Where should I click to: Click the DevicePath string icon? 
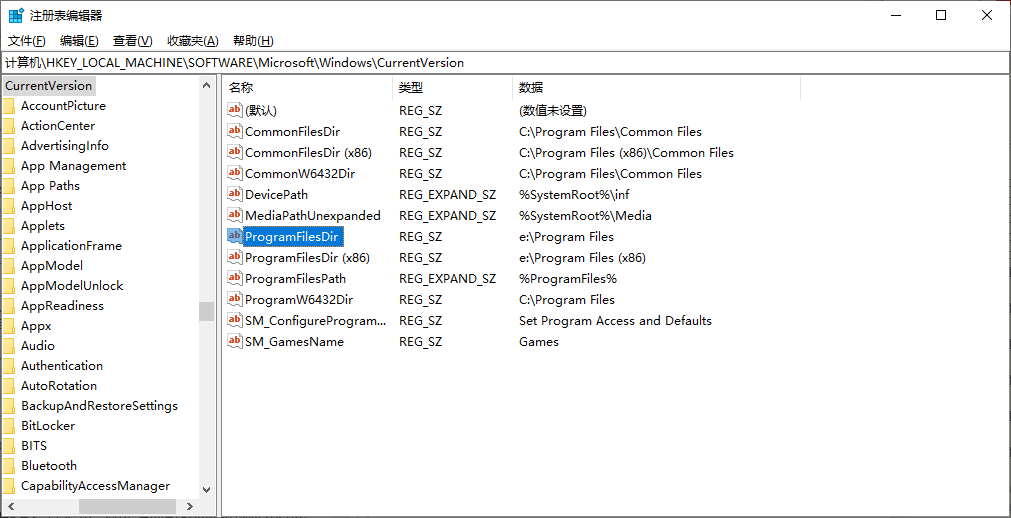point(235,194)
